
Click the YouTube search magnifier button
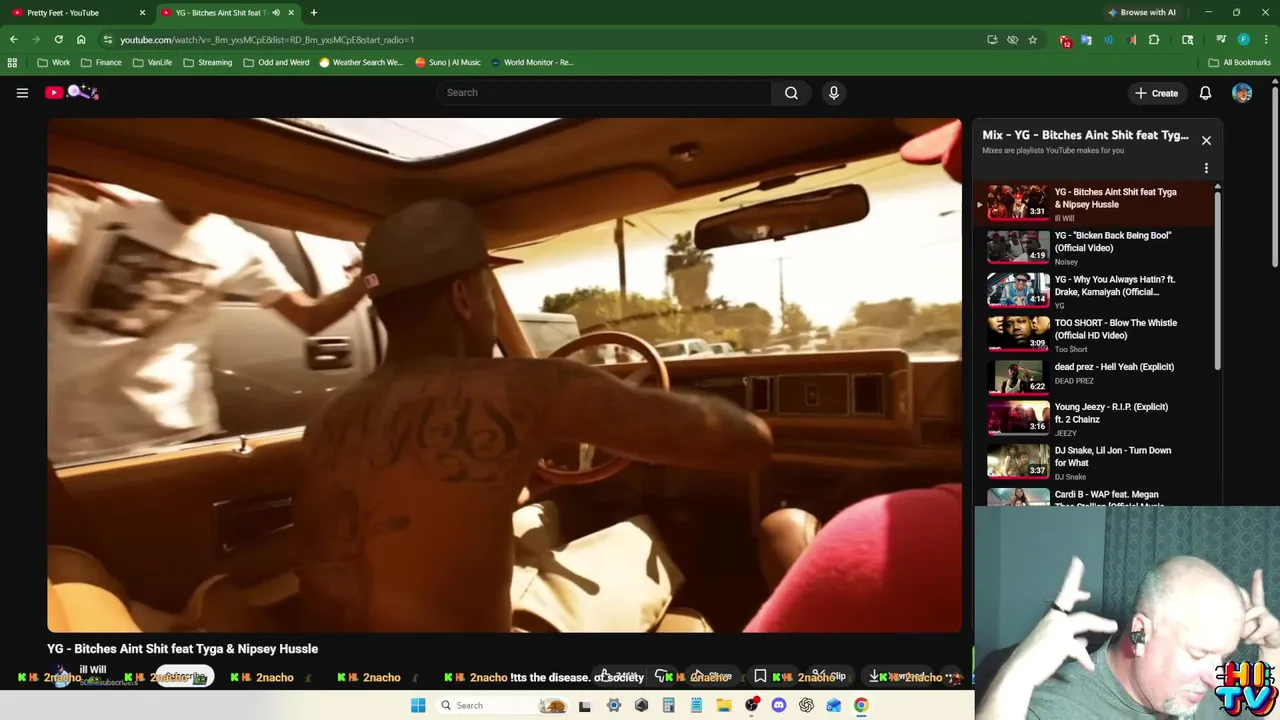pos(791,93)
